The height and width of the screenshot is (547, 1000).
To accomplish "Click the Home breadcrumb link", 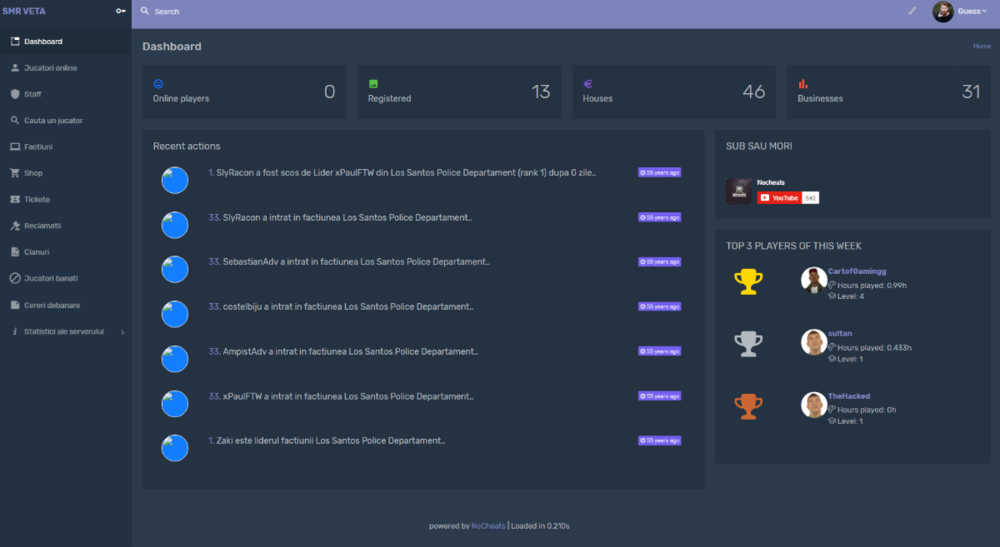I will coord(982,47).
